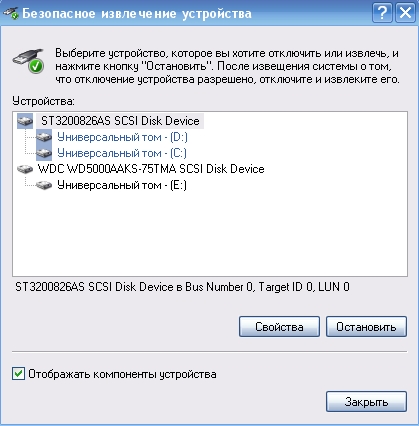Click the drive icon beside volume (C:)
This screenshot has width=419, height=426.
pyautogui.click(x=44, y=153)
